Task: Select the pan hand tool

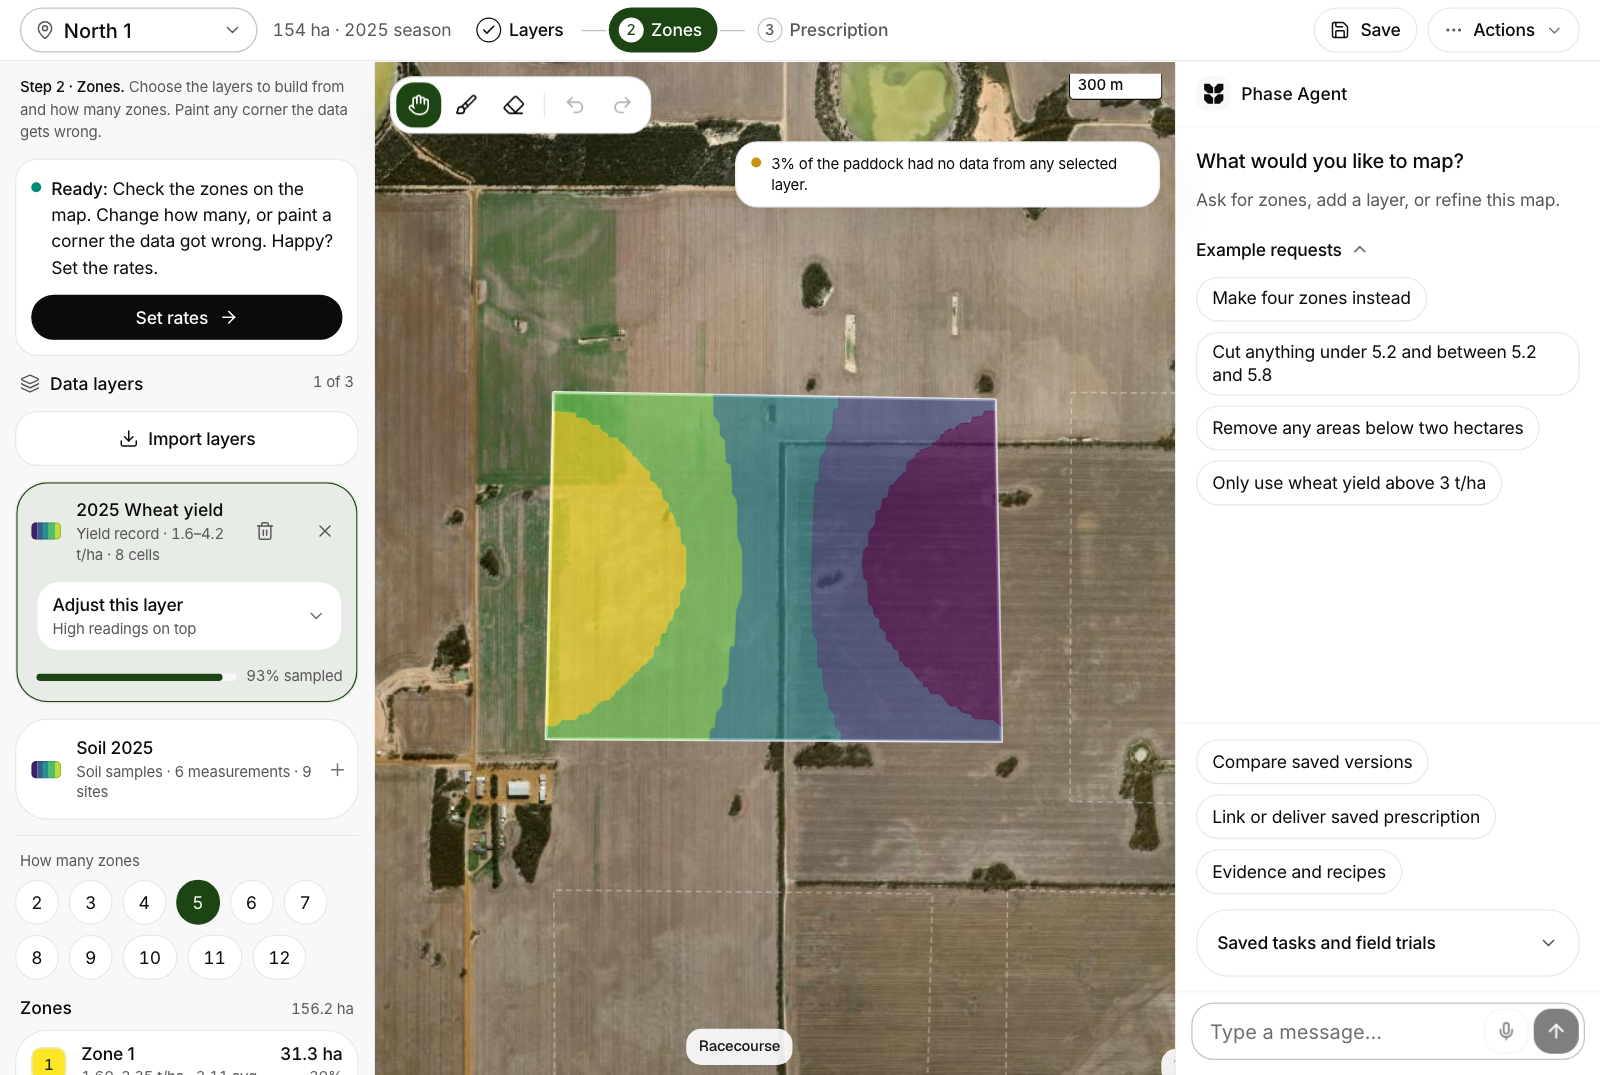Action: 419,105
